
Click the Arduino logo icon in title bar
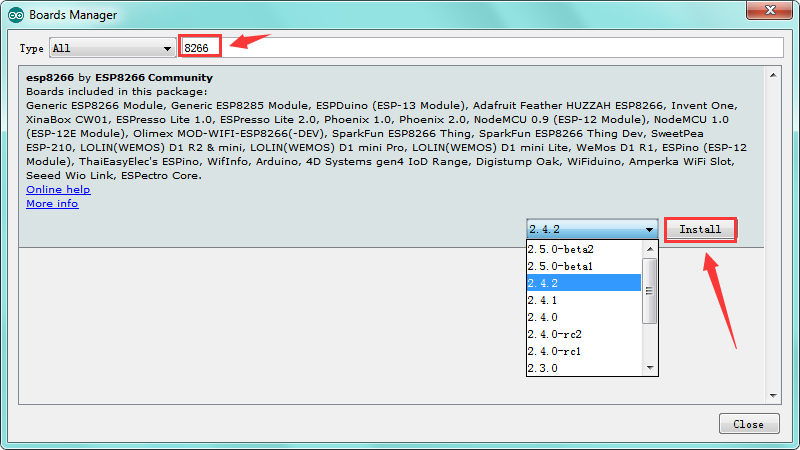tap(16, 15)
